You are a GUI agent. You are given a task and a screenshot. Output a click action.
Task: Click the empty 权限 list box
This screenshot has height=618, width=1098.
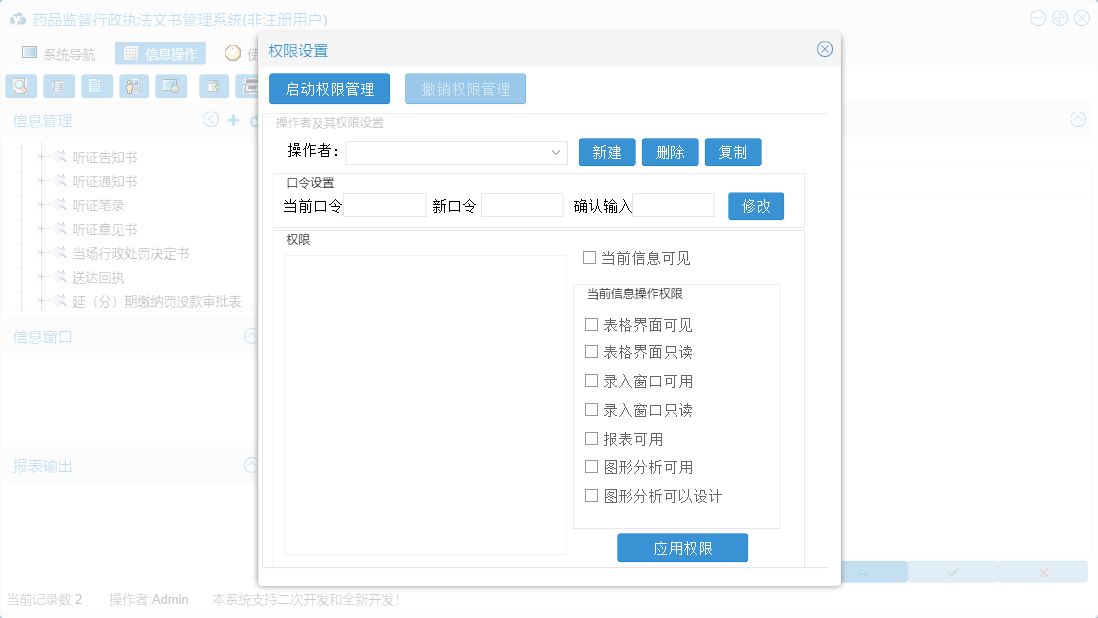coord(425,405)
